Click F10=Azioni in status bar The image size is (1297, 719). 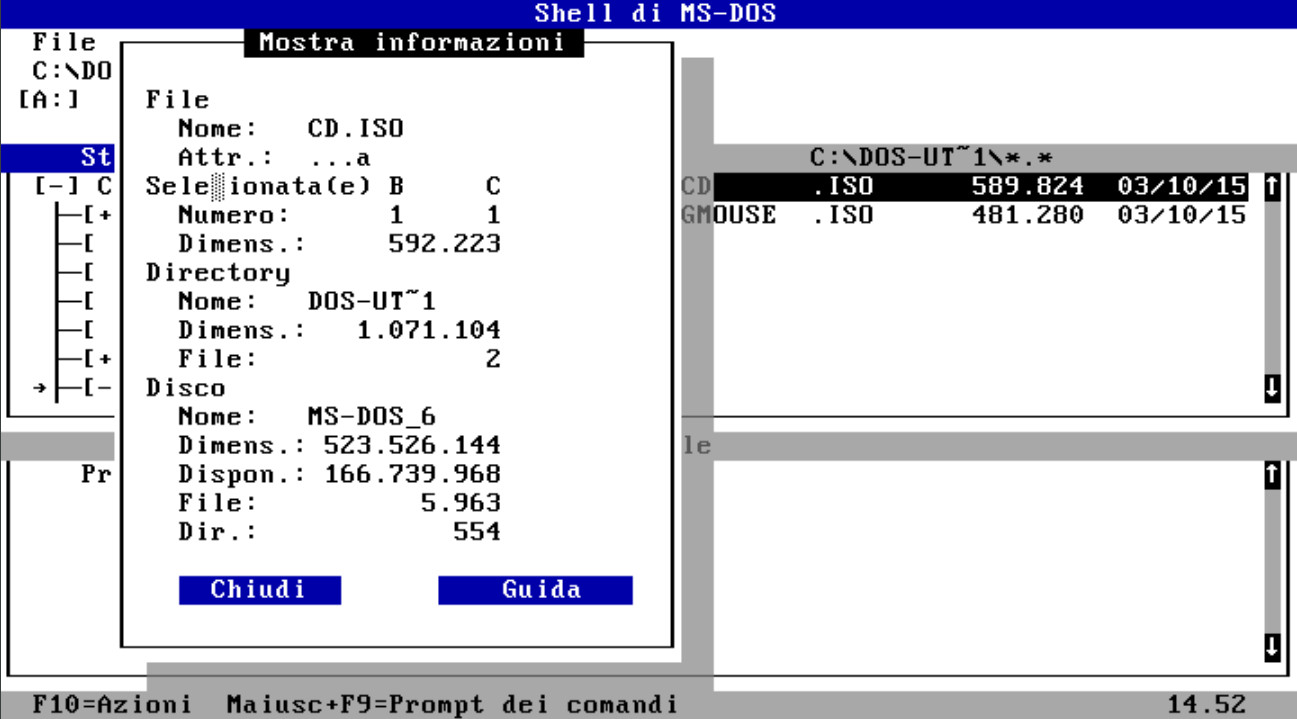pyautogui.click(x=112, y=705)
